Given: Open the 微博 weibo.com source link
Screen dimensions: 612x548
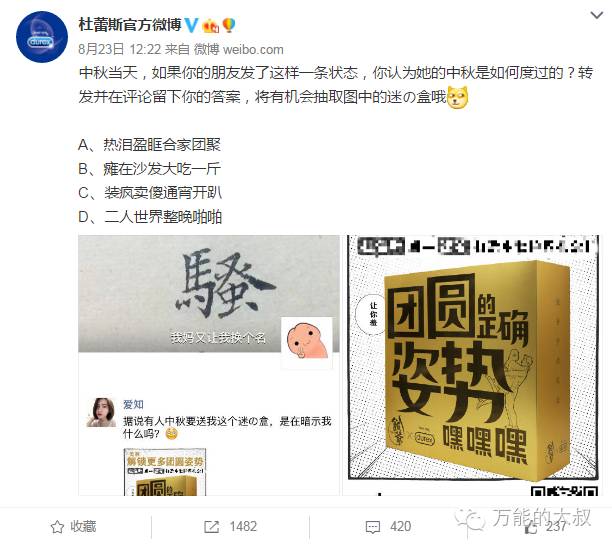Looking at the screenshot, I should click(x=239, y=49).
